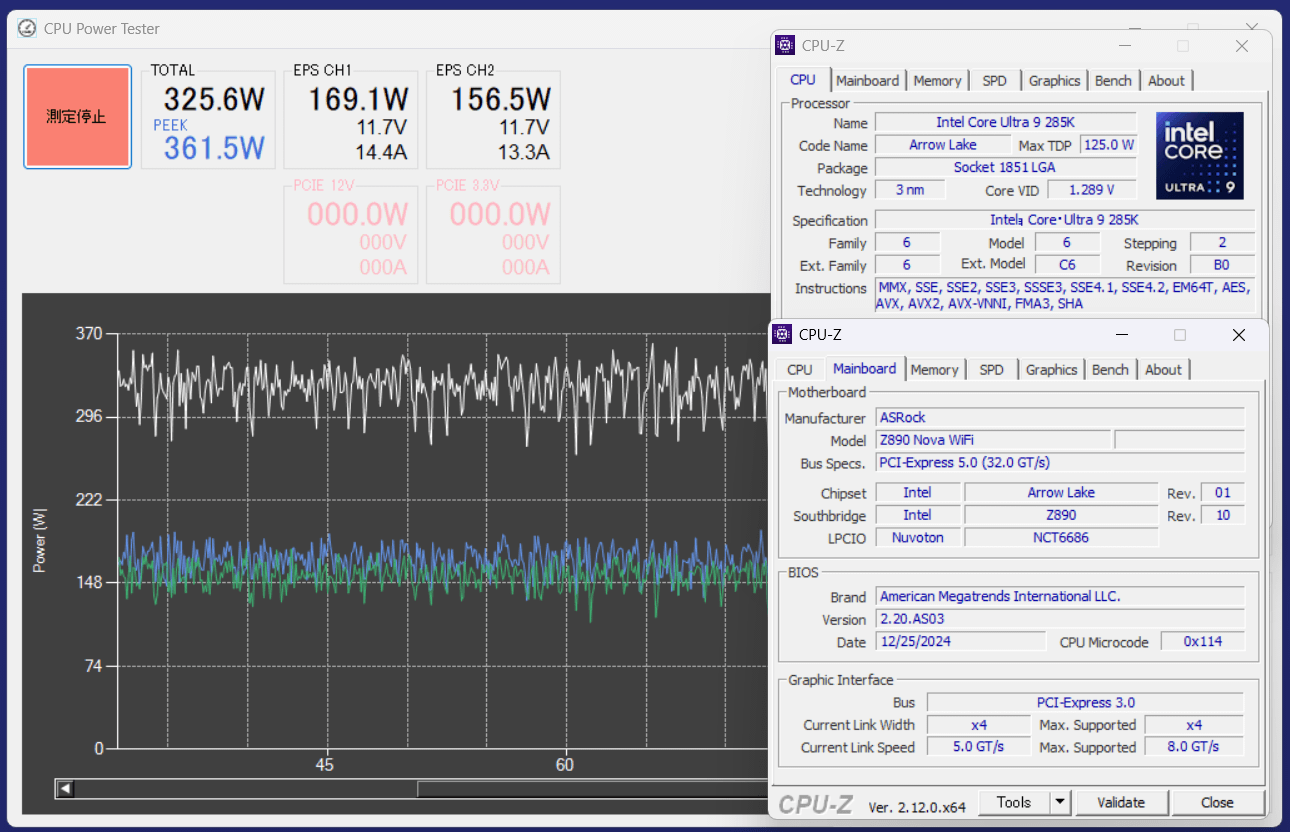Click the graph scrollbar left arrow
The image size is (1290, 832).
65,789
